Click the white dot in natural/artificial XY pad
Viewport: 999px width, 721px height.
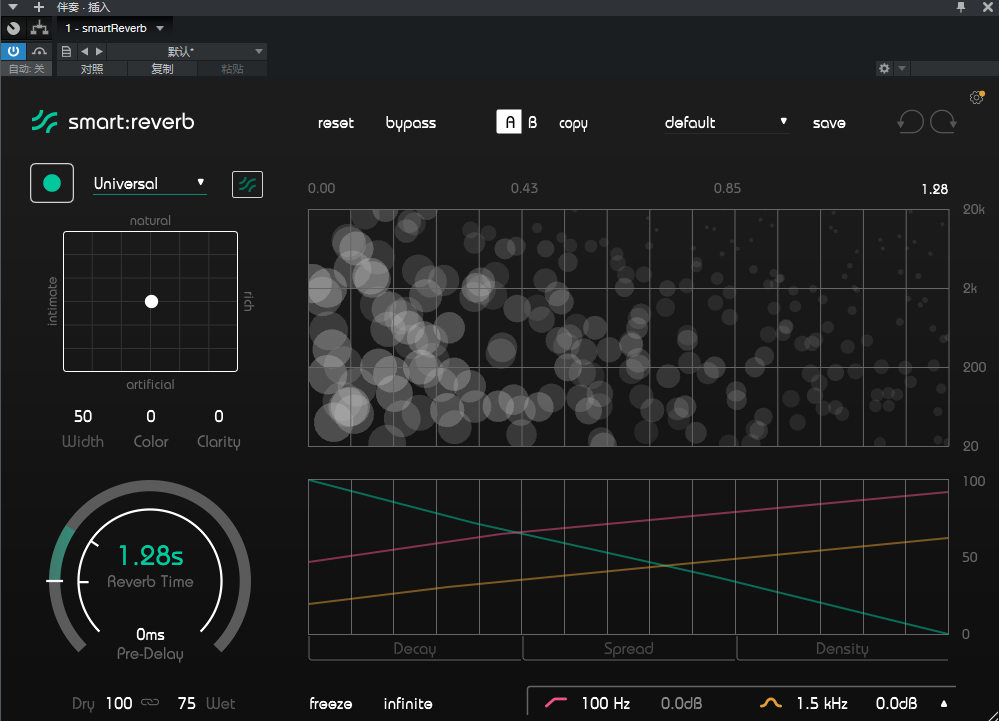coord(151,301)
